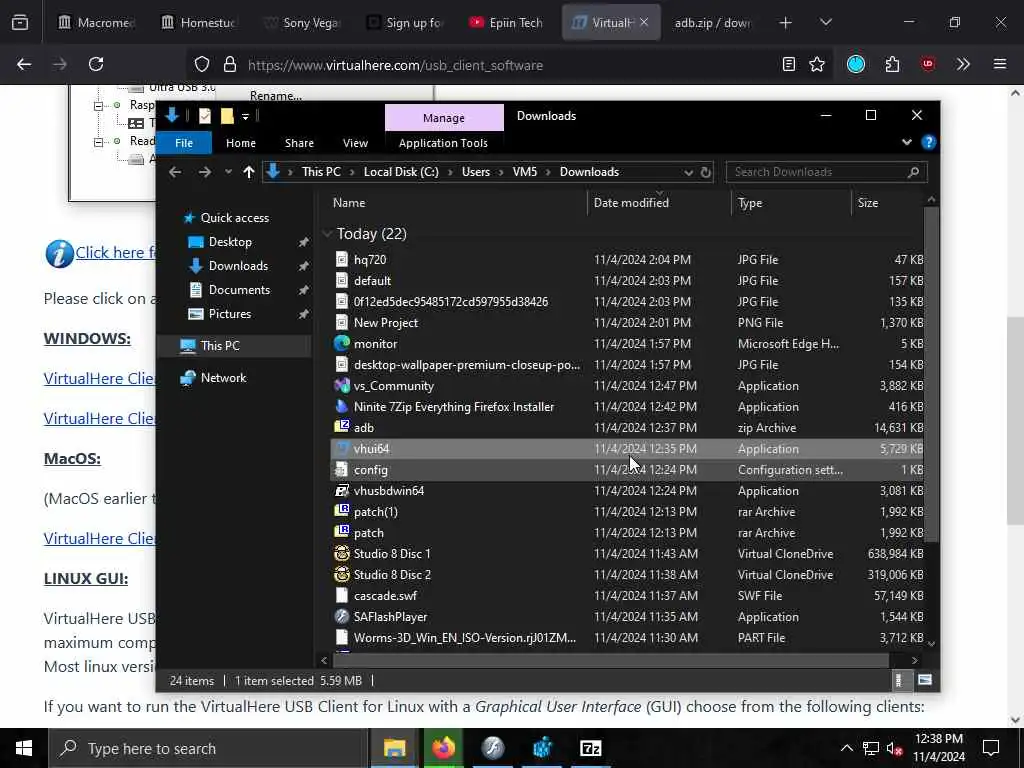Click the New folder quick access toolbar icon

pos(227,116)
